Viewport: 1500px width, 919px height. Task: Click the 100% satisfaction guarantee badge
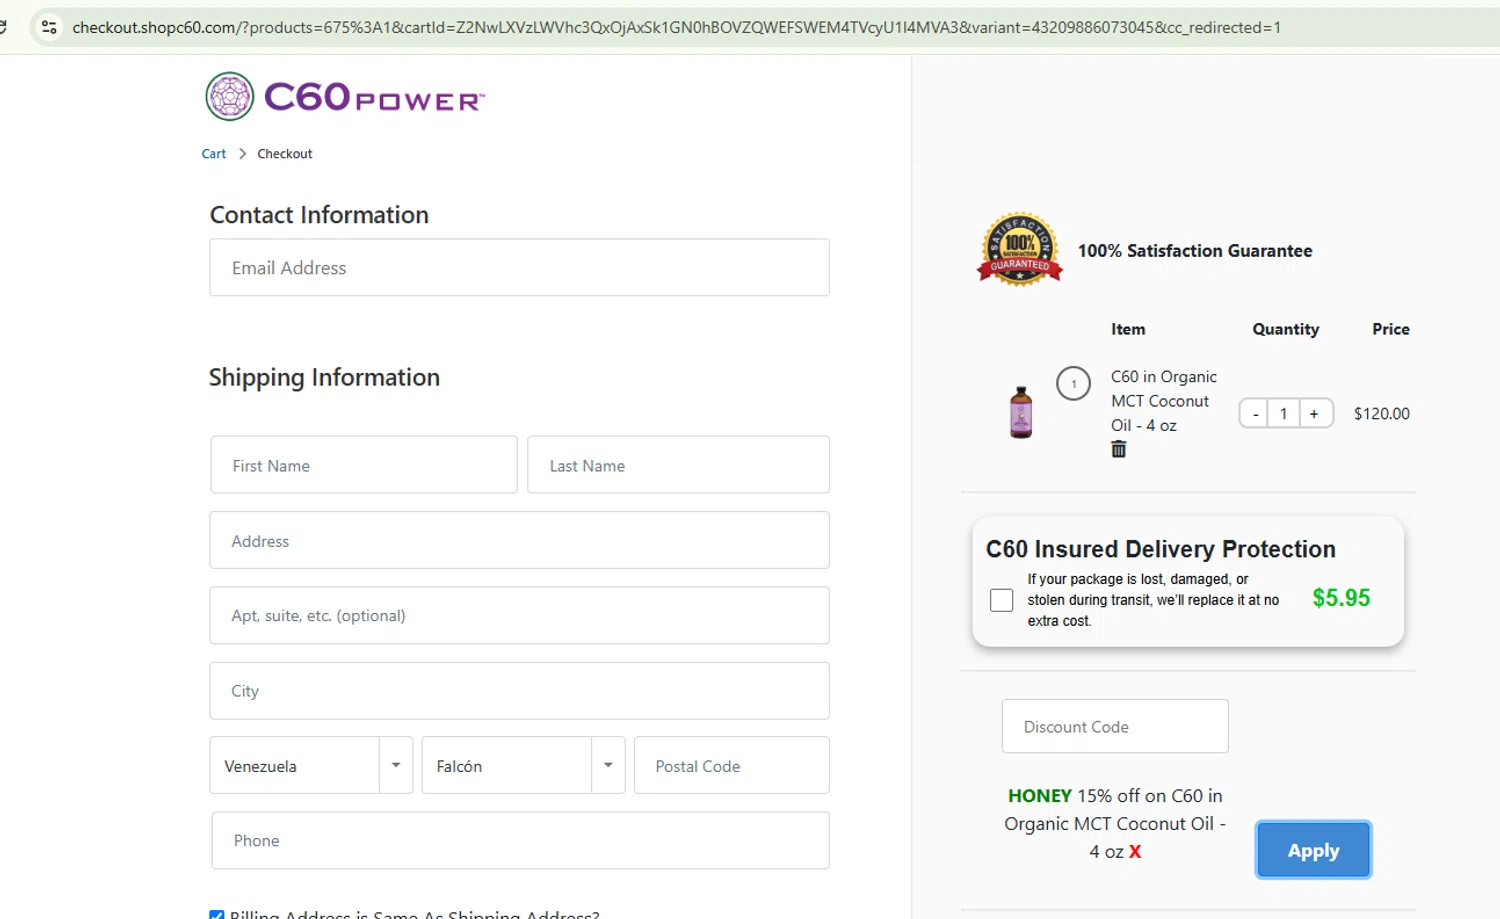[1019, 249]
